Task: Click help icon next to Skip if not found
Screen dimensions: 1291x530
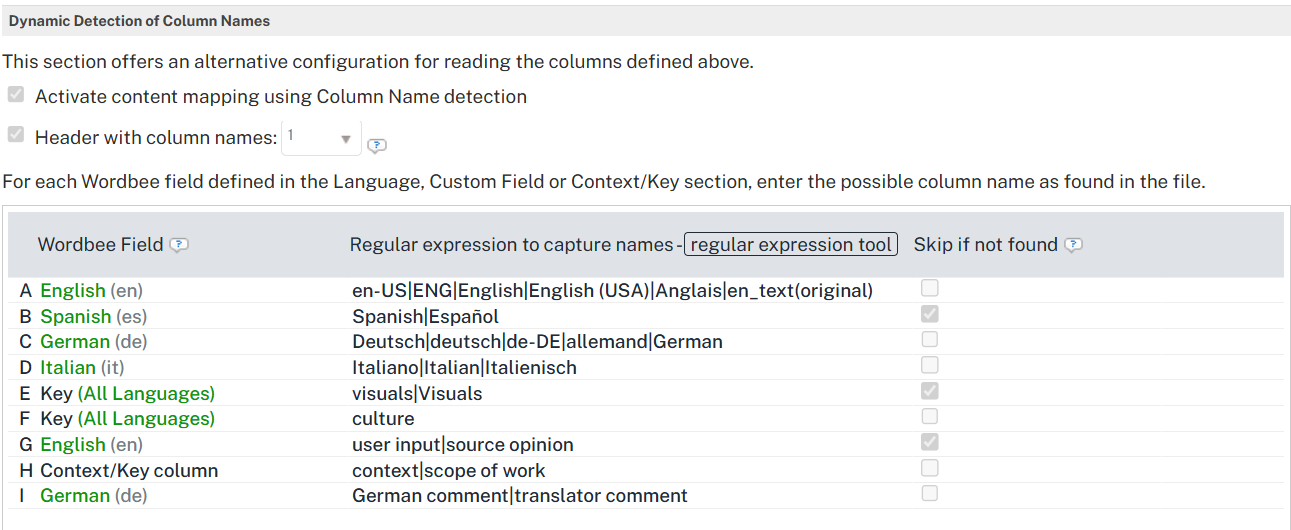Action: coord(1073,245)
